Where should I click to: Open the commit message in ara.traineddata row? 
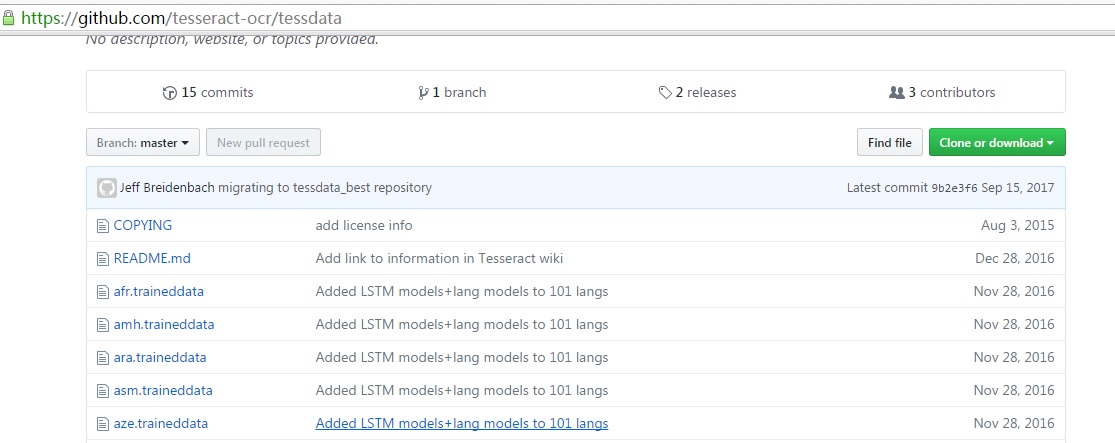[x=462, y=358]
